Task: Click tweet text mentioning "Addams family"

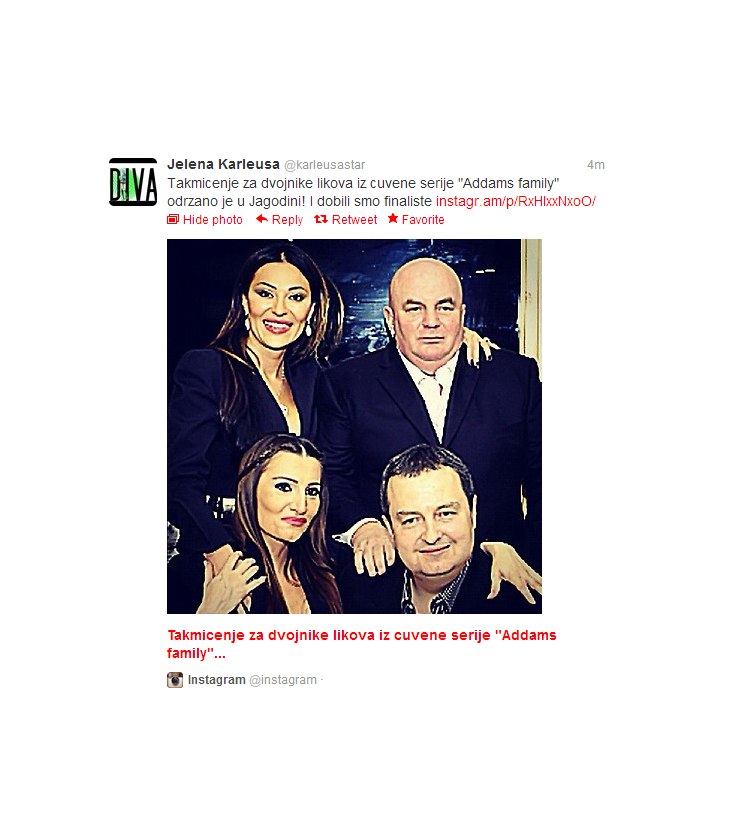Action: (x=363, y=183)
